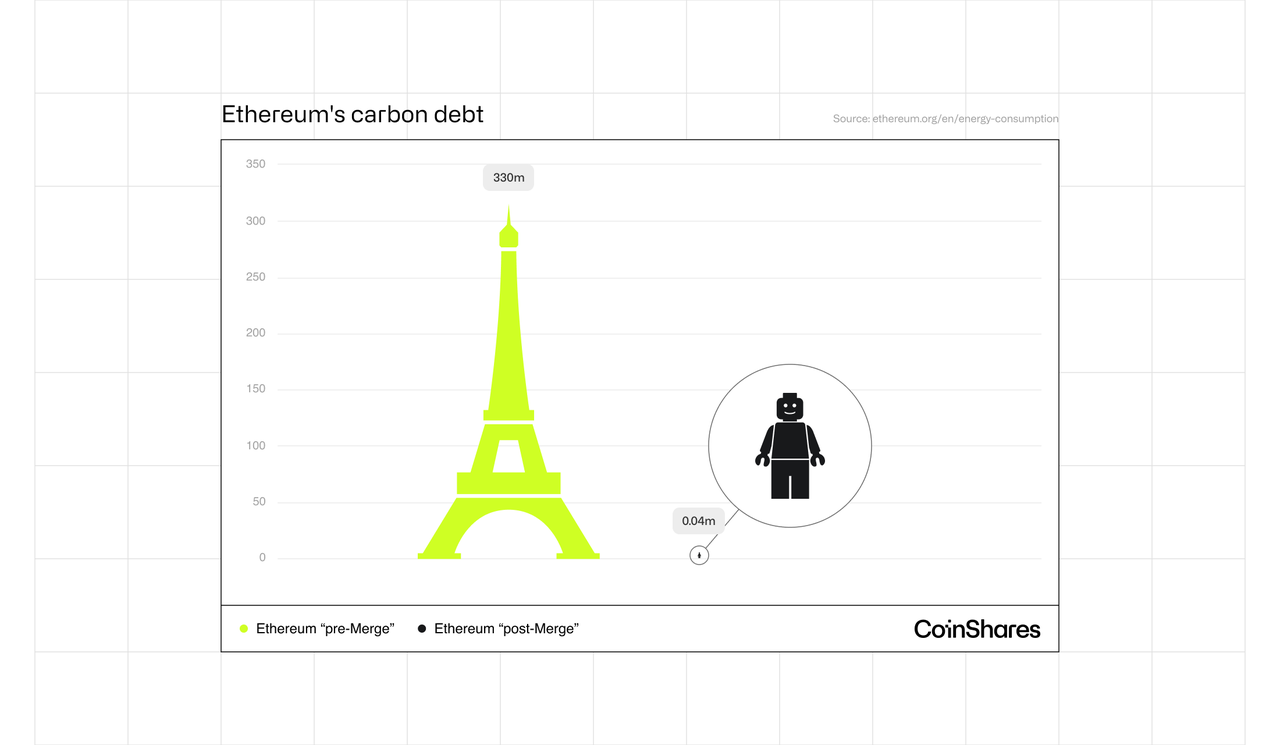Select the 330m value label
1280x745 pixels.
click(509, 178)
